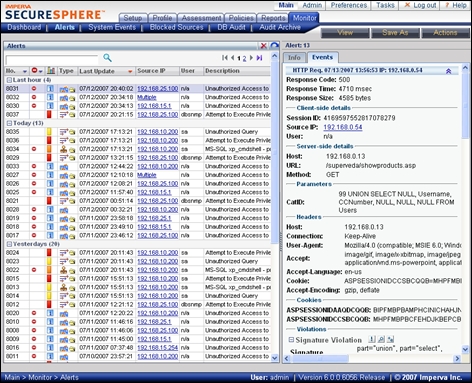Screen dimensions: 472x383
Task: Click the type icon of alert 8033
Action: (x=64, y=166)
